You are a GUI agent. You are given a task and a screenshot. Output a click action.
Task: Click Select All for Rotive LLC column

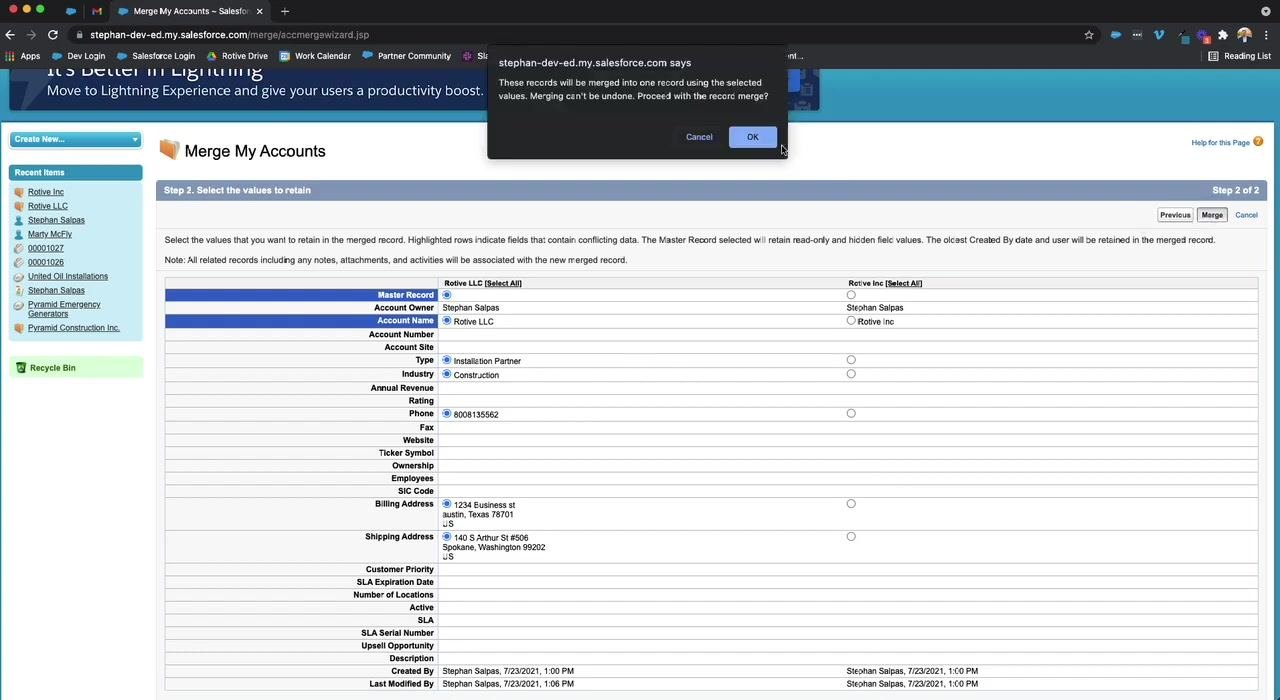tap(503, 283)
